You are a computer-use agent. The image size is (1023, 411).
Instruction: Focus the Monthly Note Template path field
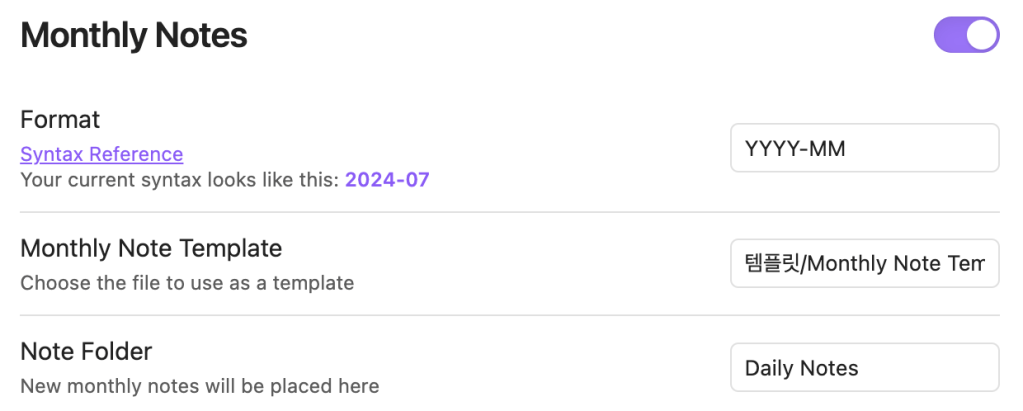pyautogui.click(x=864, y=263)
